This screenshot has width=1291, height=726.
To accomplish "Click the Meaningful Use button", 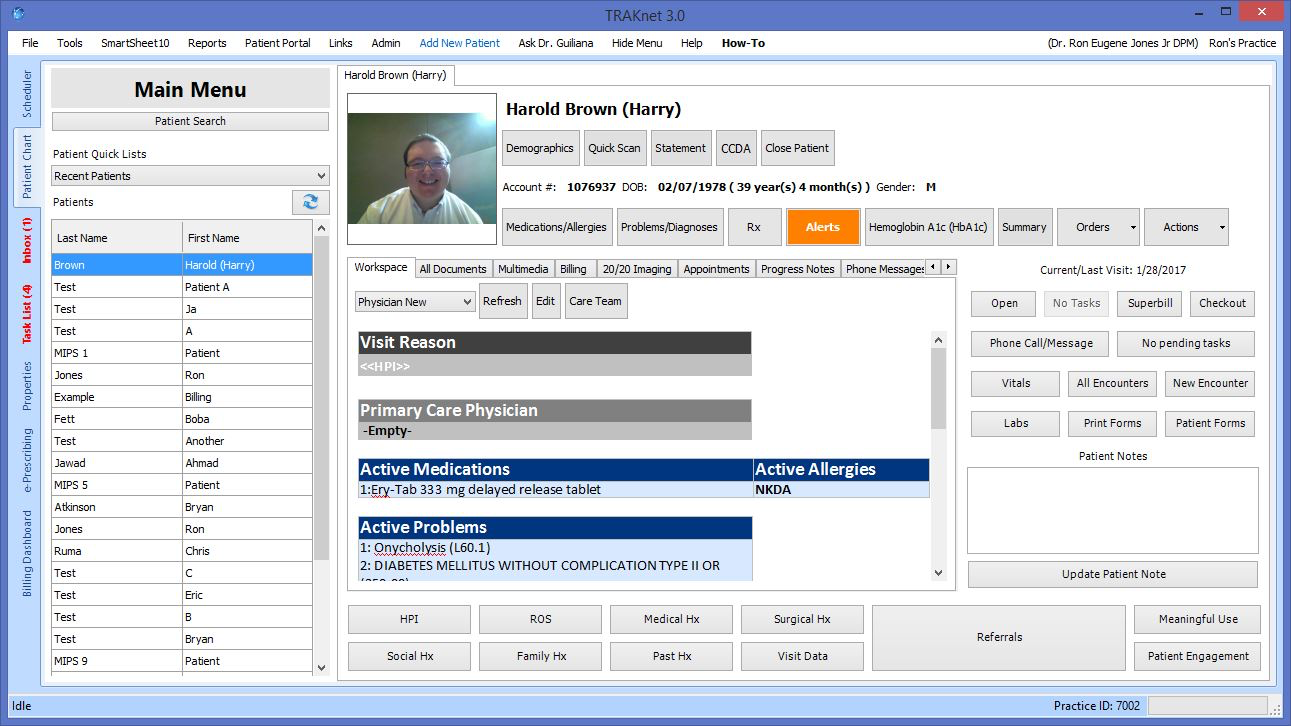I will coord(1198,619).
